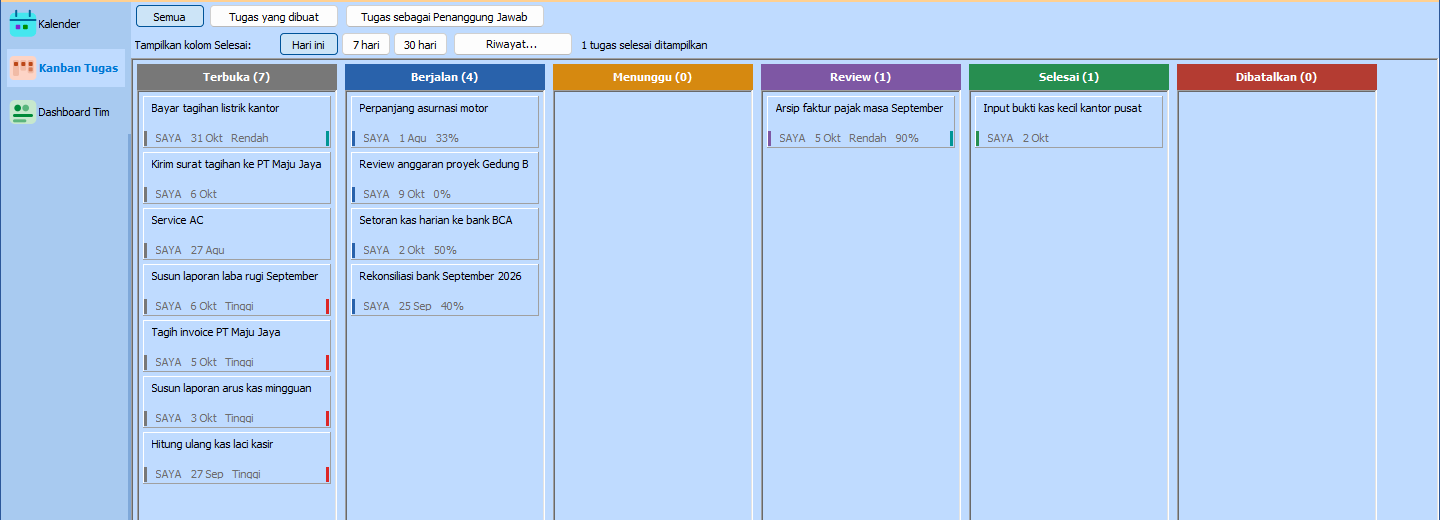The image size is (1440, 520).
Task: Click 90% progress on Arsip faktur pajak card
Action: tap(907, 138)
